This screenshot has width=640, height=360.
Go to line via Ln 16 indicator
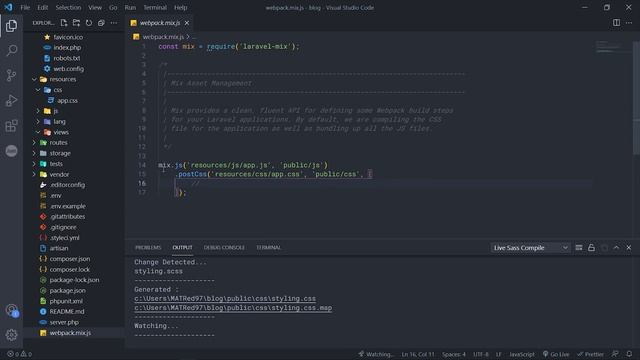pos(418,354)
